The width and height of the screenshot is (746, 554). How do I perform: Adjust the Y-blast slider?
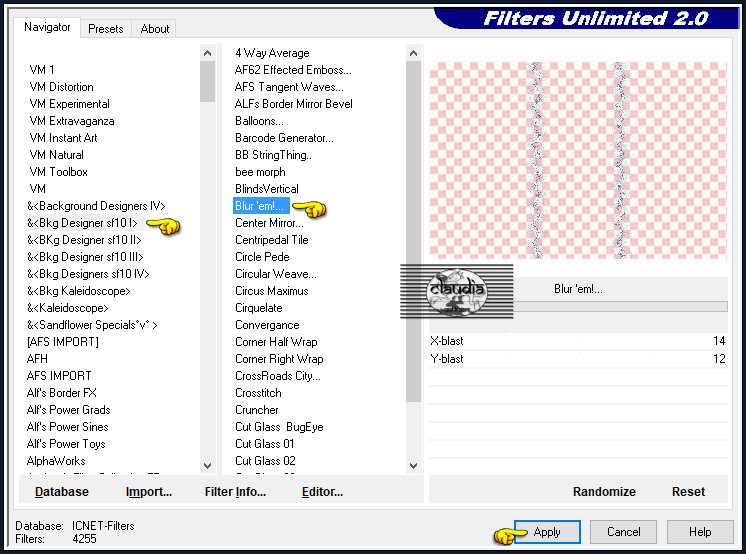click(x=578, y=359)
